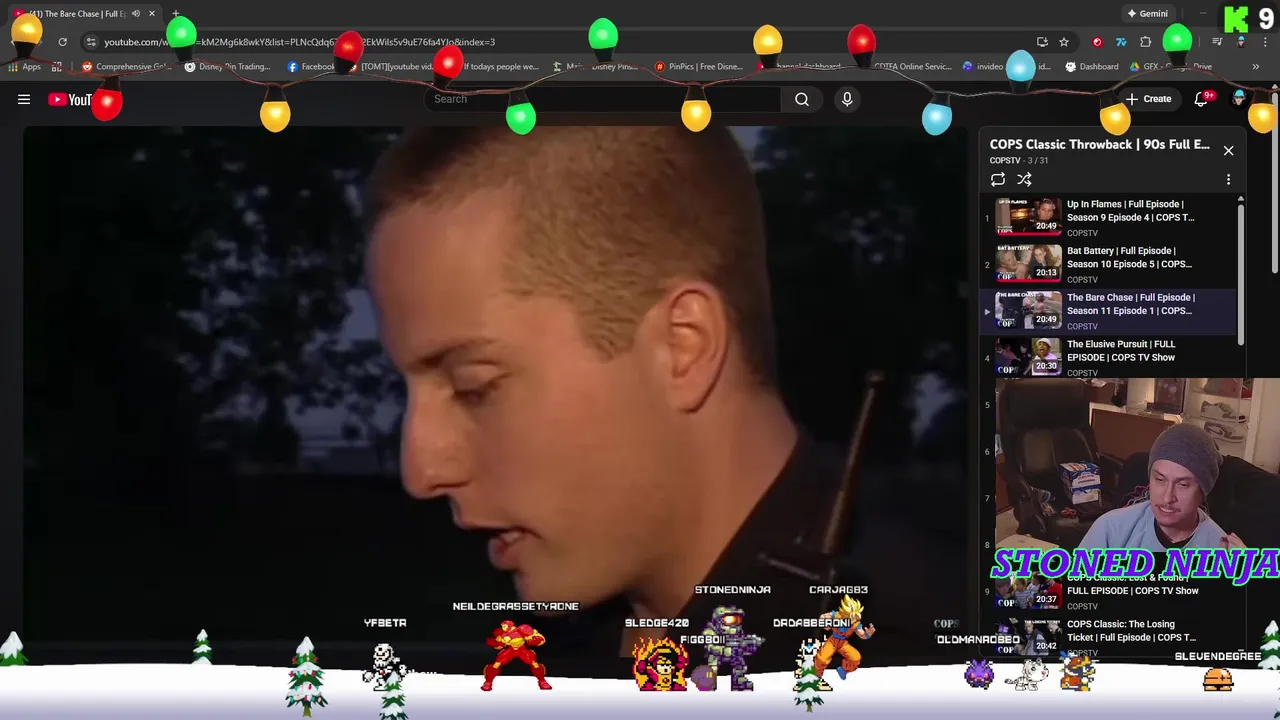Click the red circle extension icon

click(x=1097, y=42)
